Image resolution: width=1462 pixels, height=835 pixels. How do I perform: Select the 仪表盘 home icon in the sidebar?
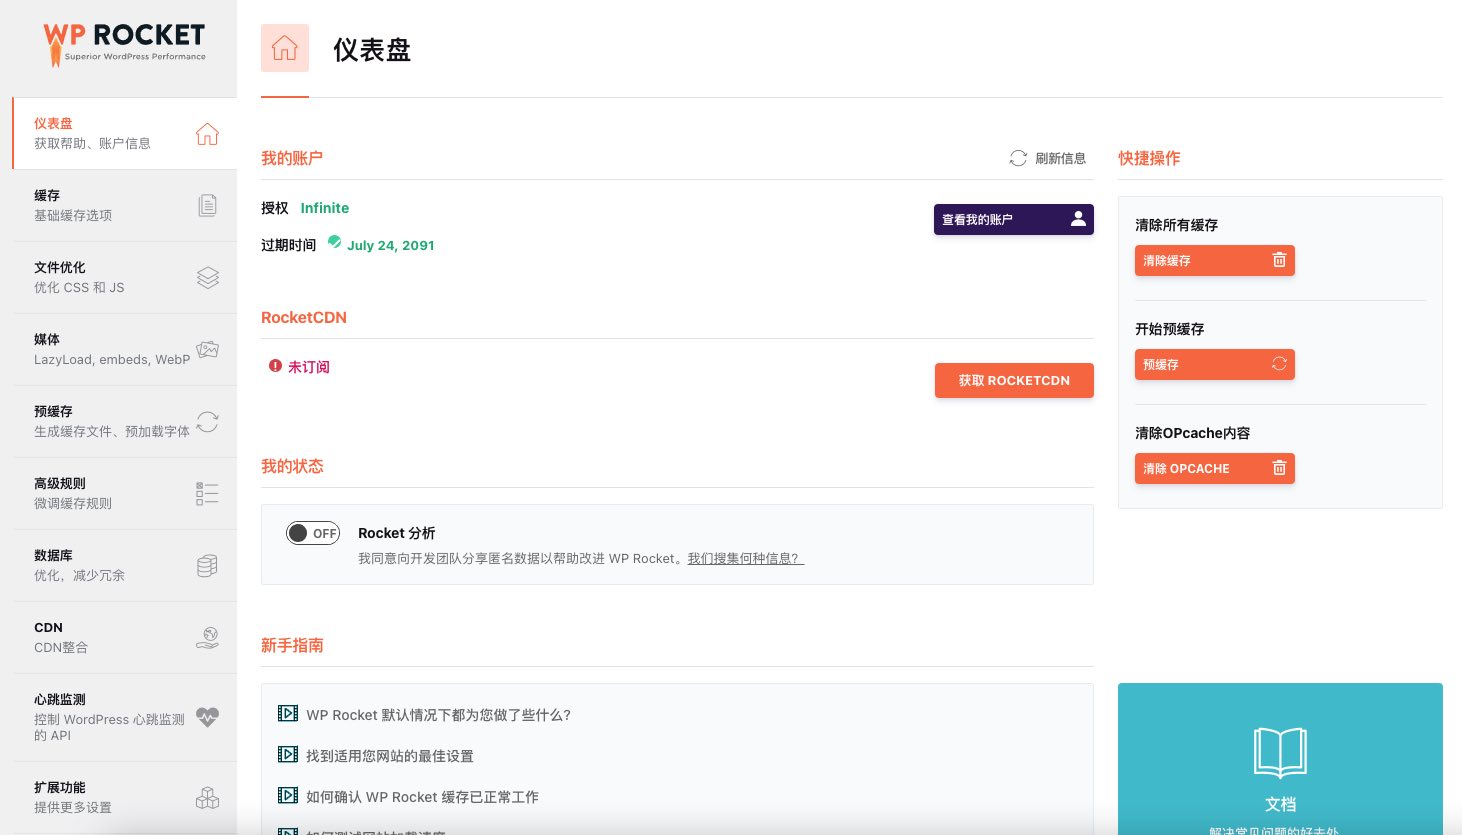click(207, 134)
